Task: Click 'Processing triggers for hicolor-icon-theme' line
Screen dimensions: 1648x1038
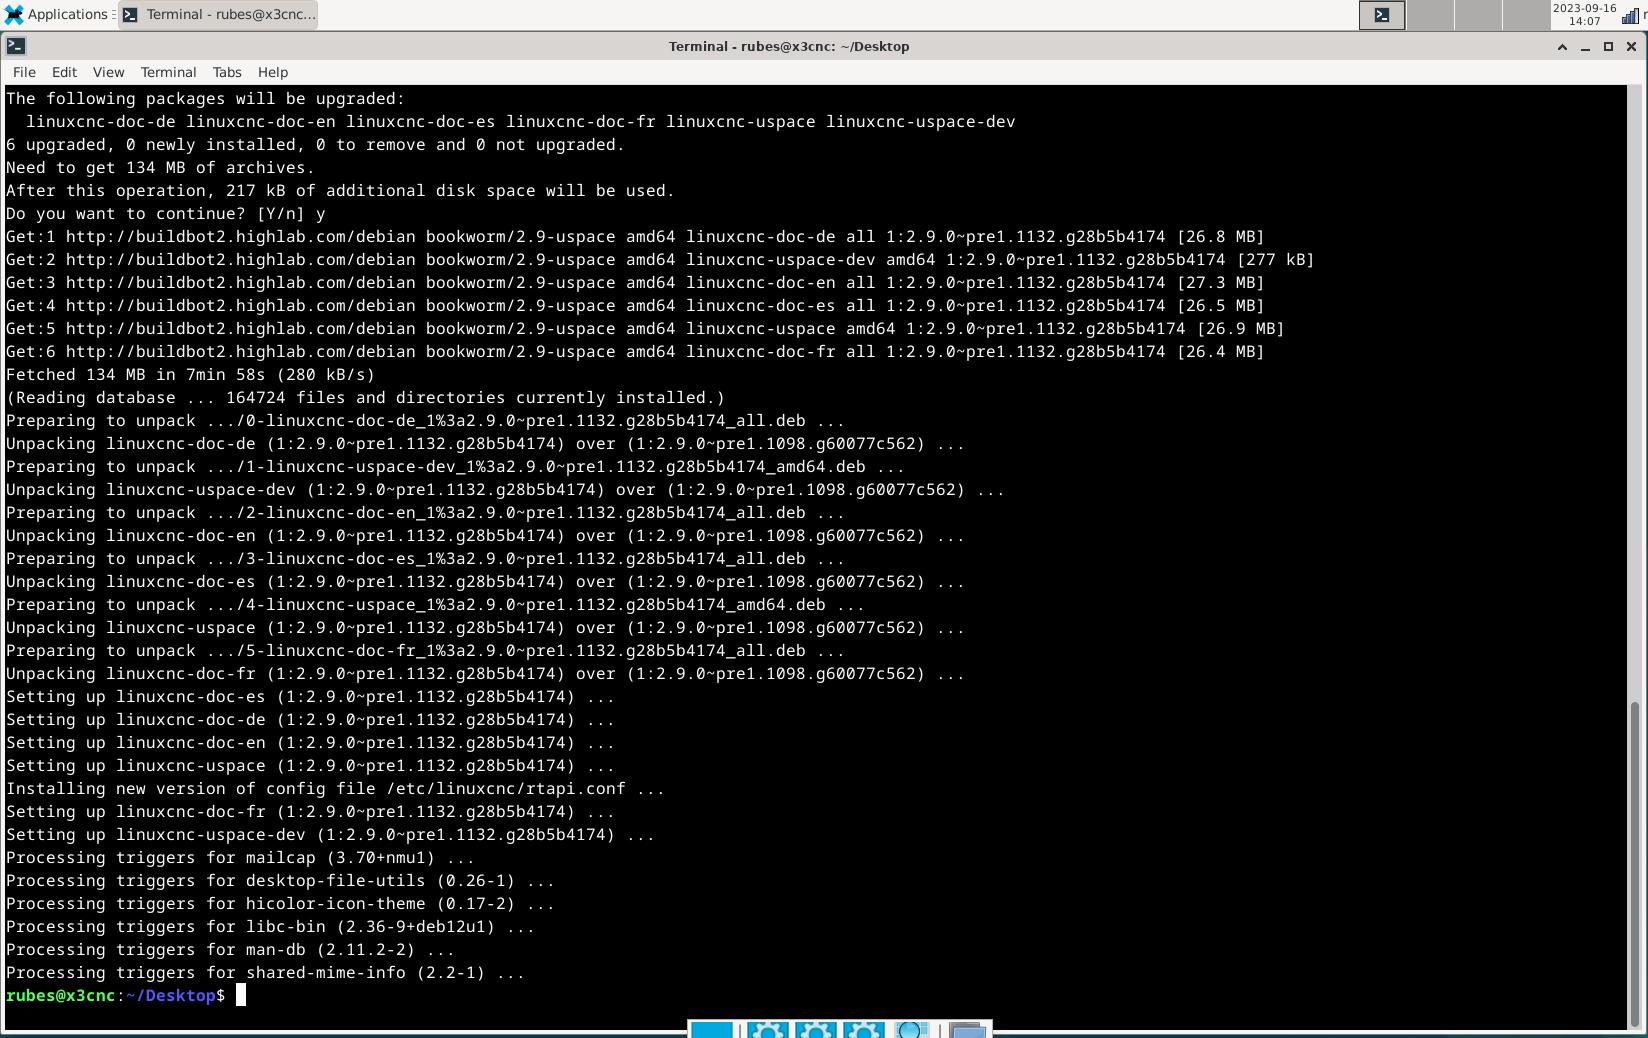Action: 281,903
